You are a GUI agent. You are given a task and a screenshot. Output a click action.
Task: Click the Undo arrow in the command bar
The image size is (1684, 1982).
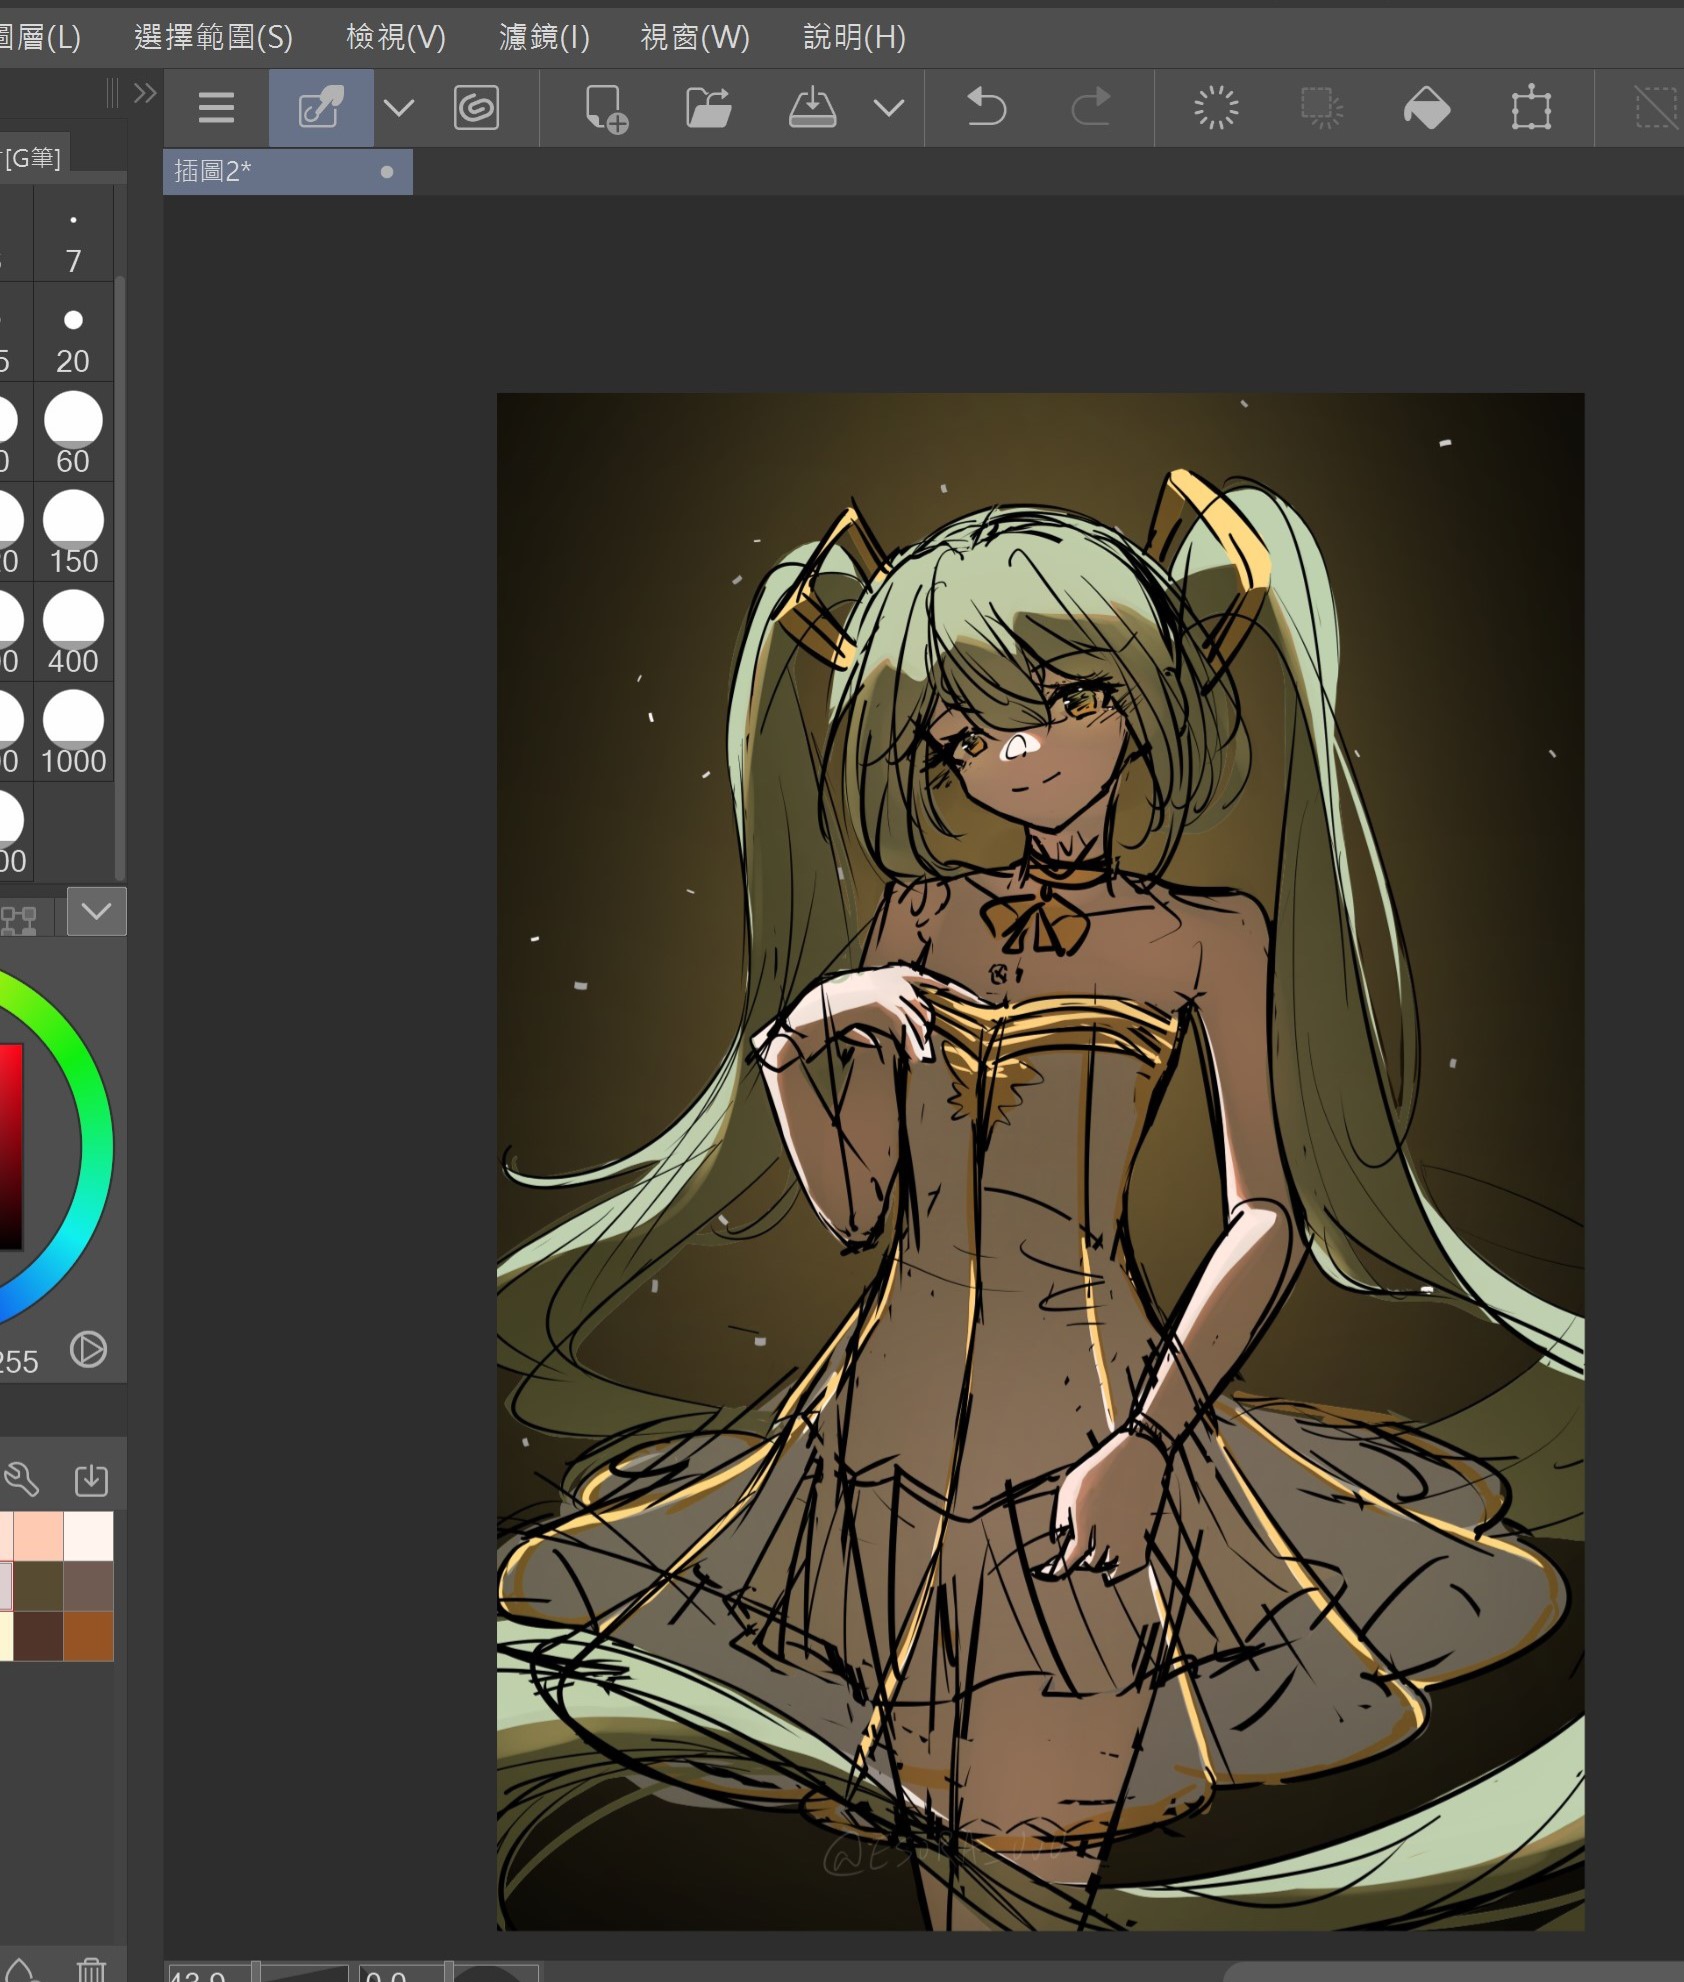(986, 107)
